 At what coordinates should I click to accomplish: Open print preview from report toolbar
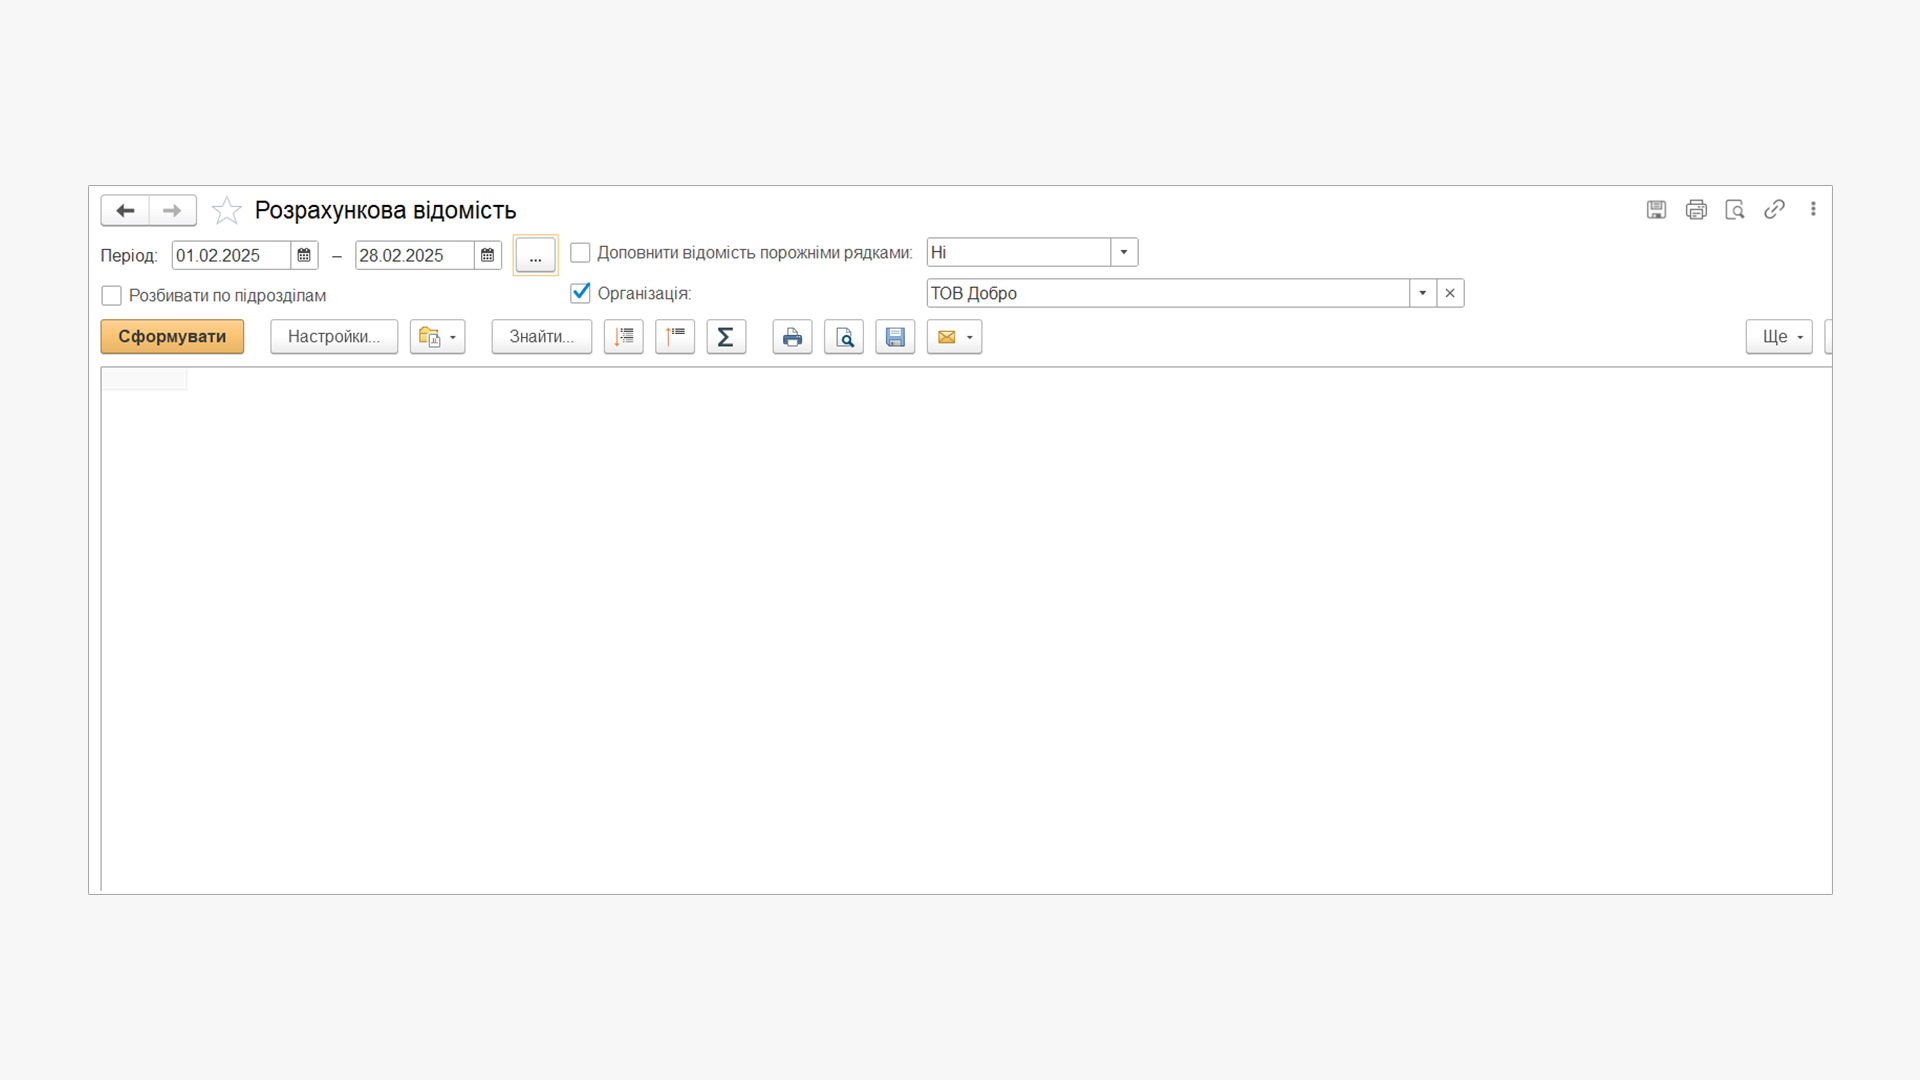pyautogui.click(x=844, y=337)
